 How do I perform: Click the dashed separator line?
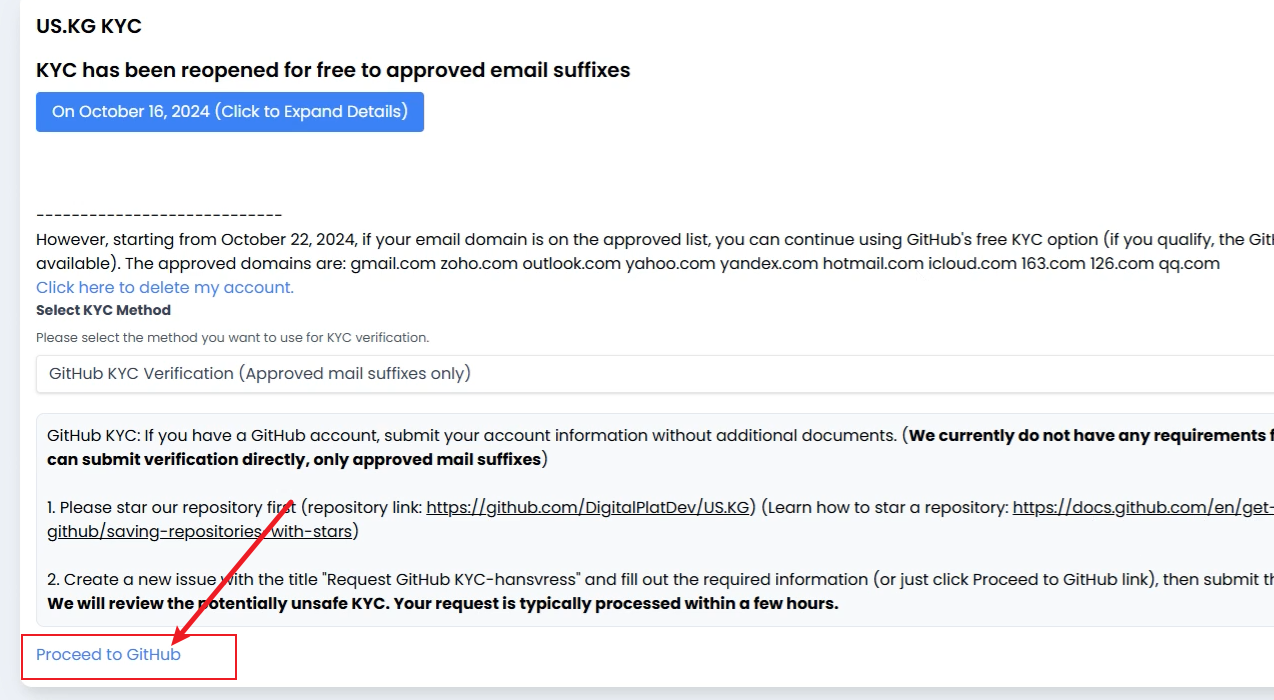click(159, 215)
